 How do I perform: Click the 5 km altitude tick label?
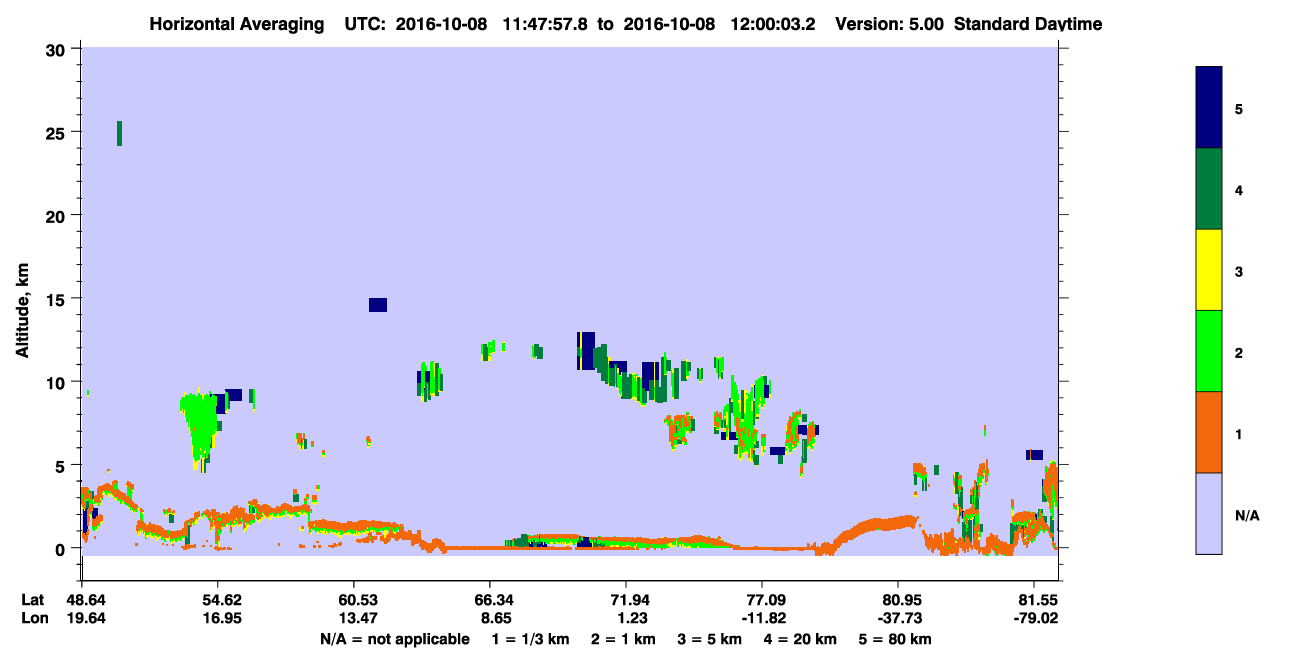[62, 465]
